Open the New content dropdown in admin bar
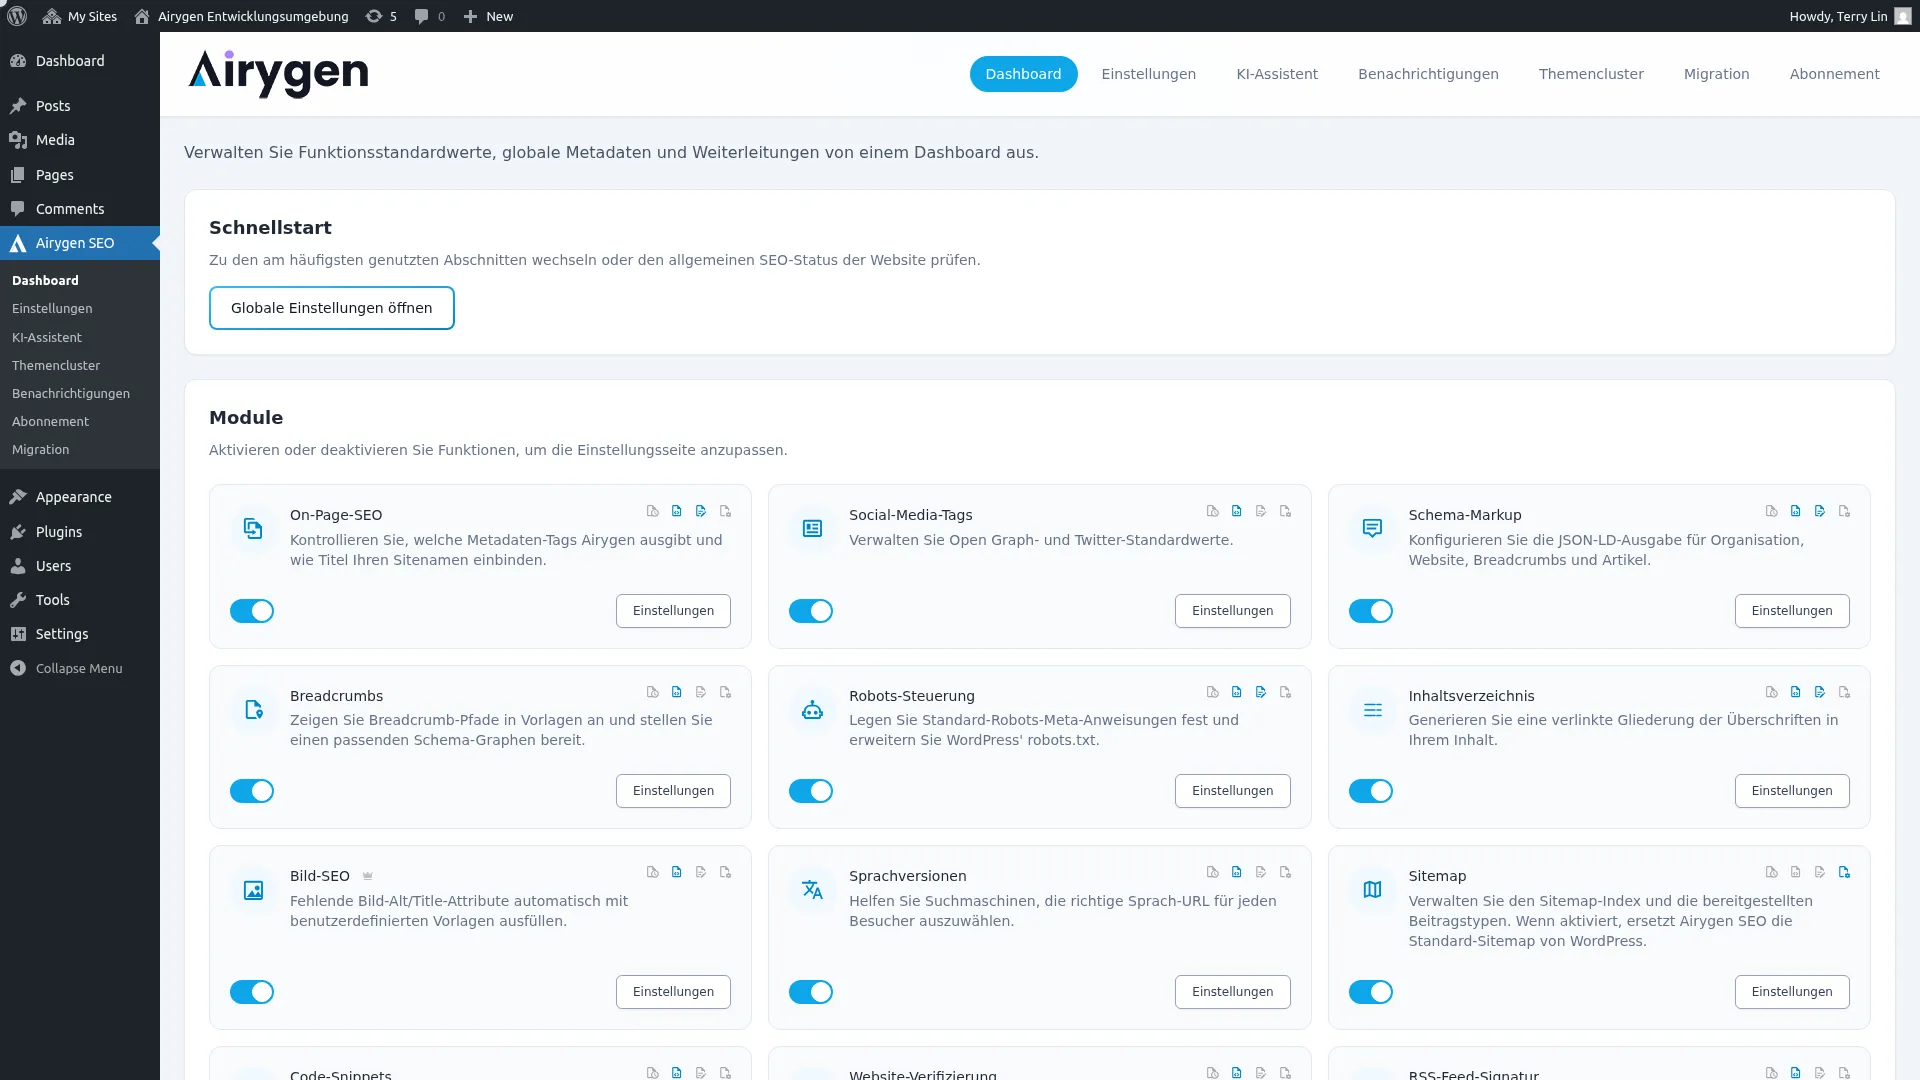The height and width of the screenshot is (1080, 1920). point(487,16)
